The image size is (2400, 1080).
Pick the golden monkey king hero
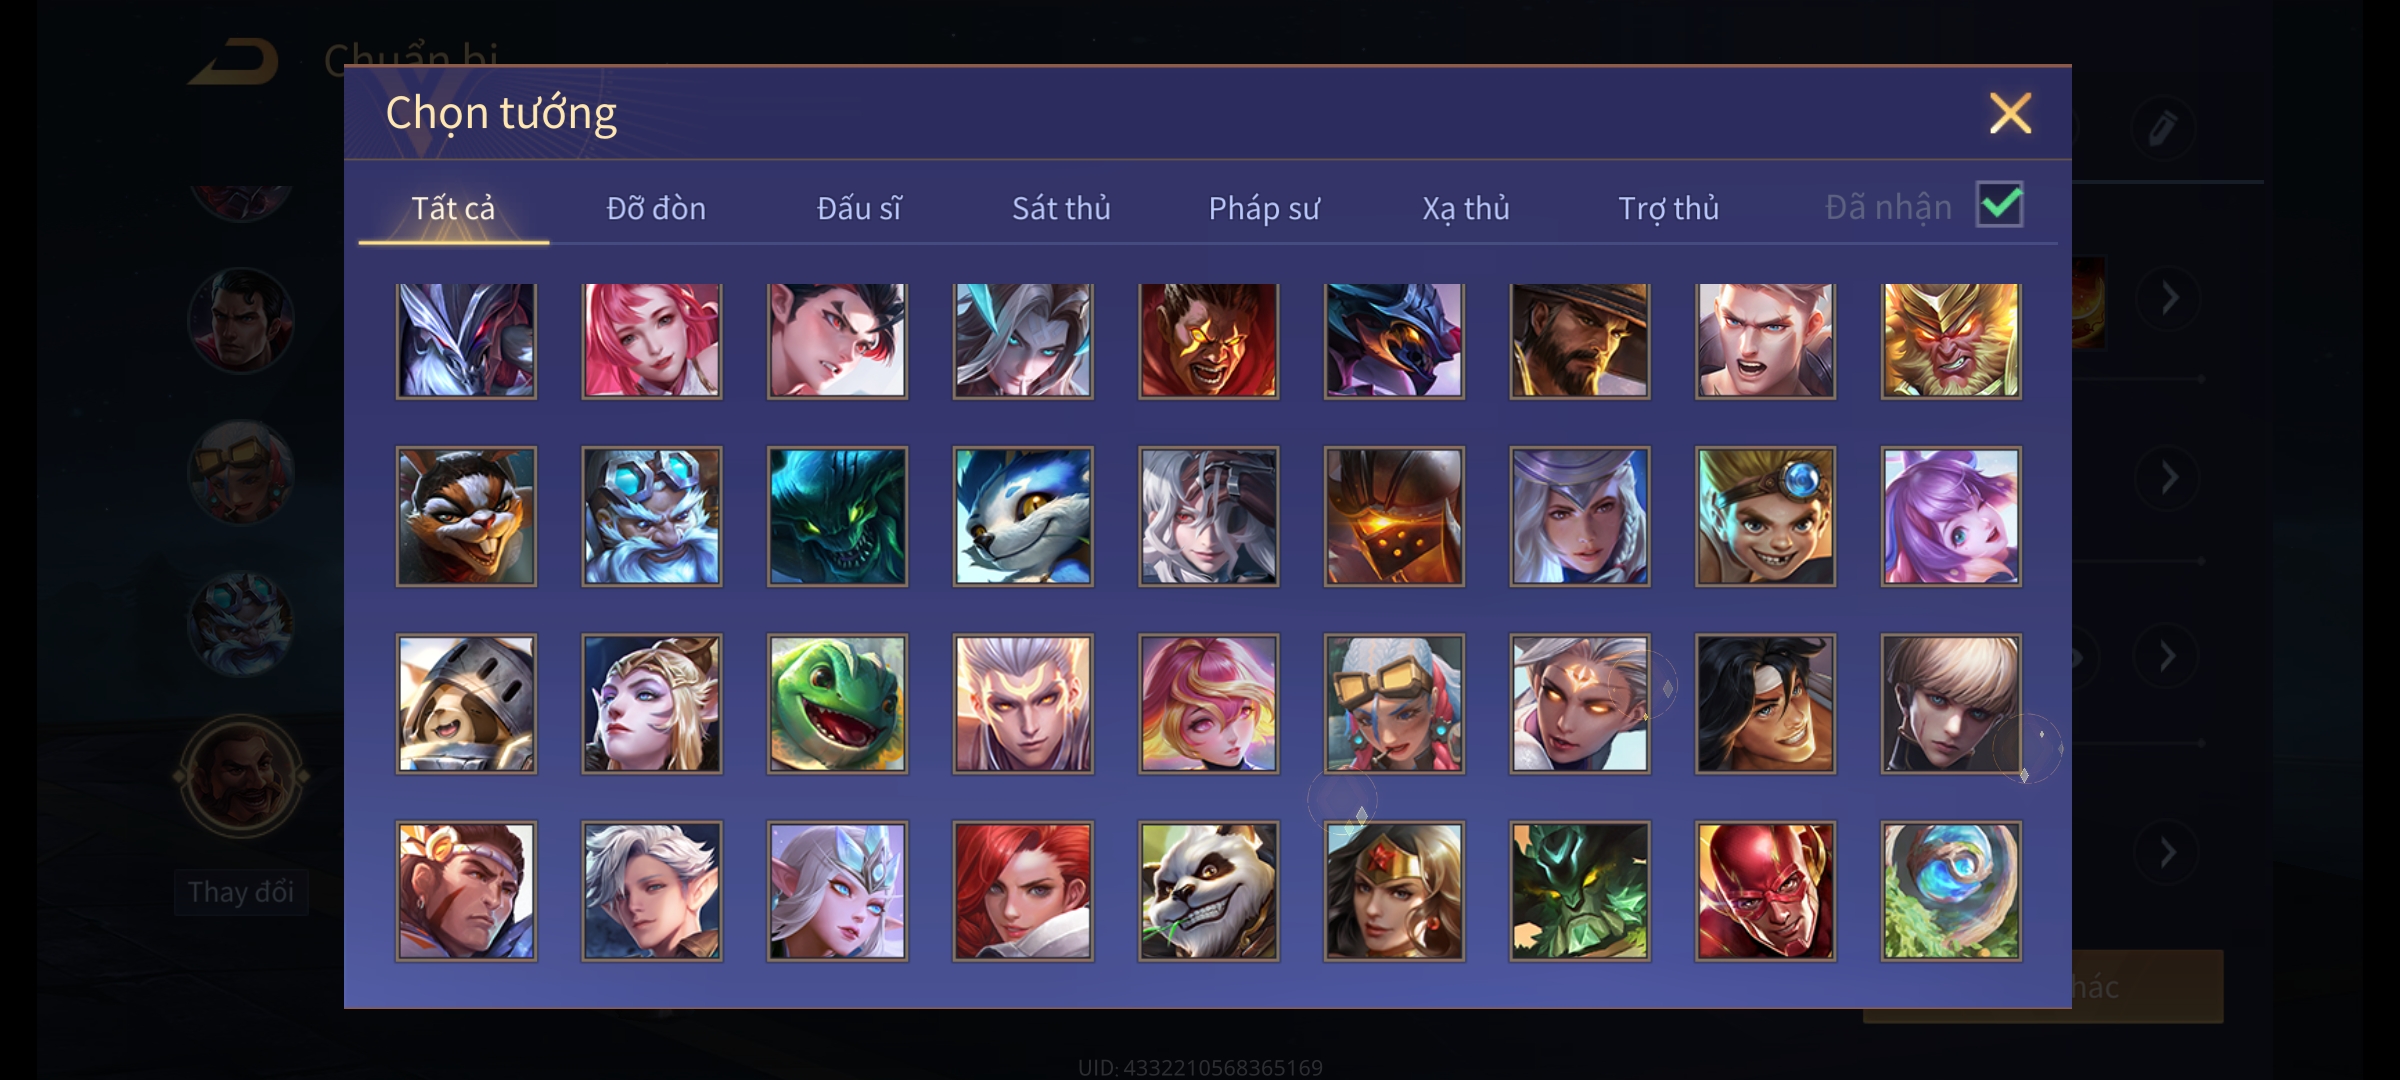click(1951, 341)
